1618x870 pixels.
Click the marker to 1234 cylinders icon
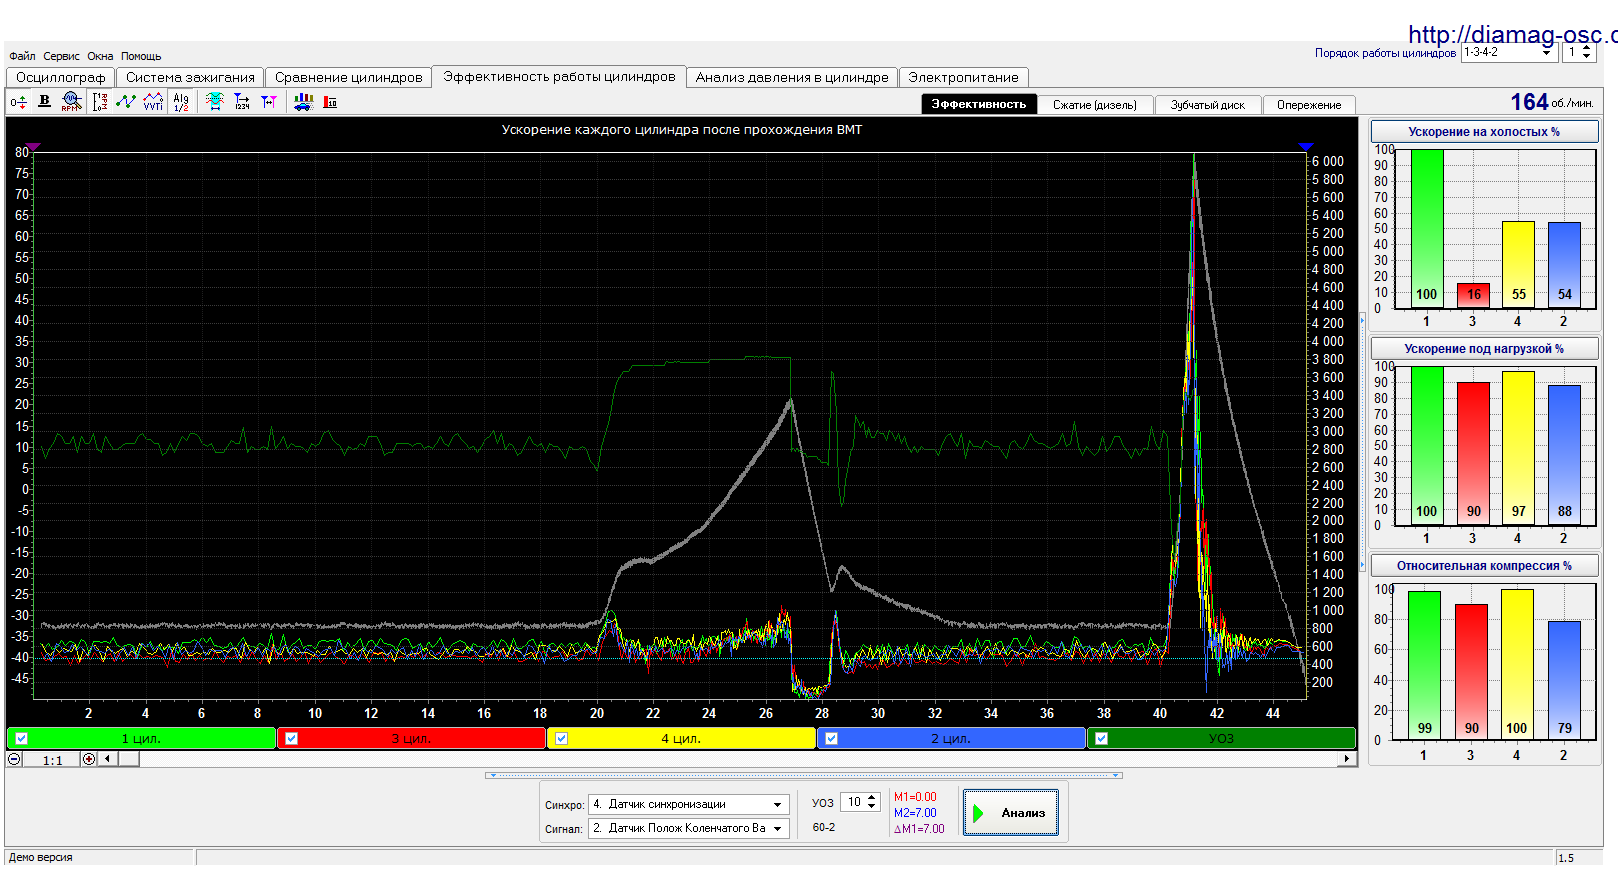point(242,102)
